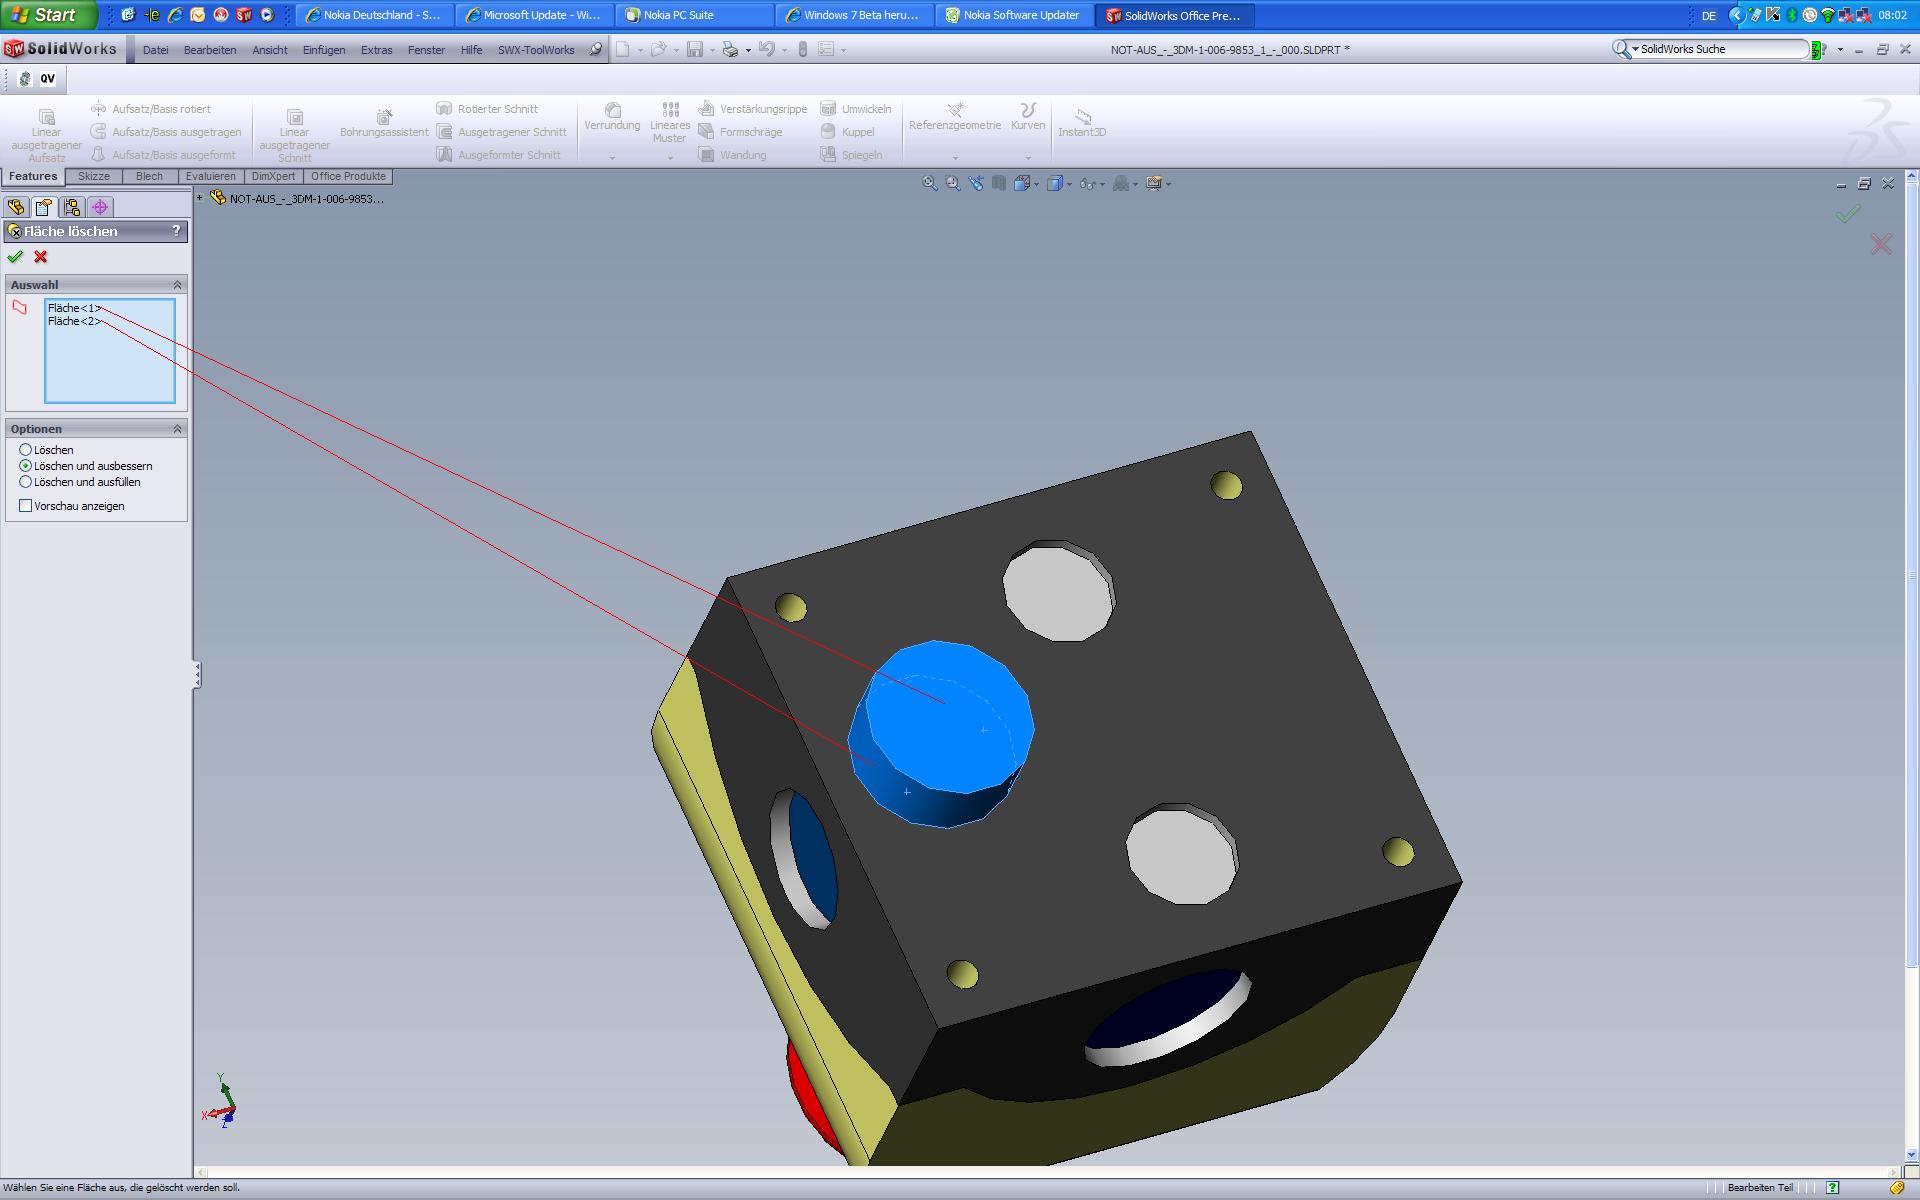Image resolution: width=1920 pixels, height=1200 pixels.
Task: Confirm Fläche löschen with green checkmark
Action: coord(15,257)
